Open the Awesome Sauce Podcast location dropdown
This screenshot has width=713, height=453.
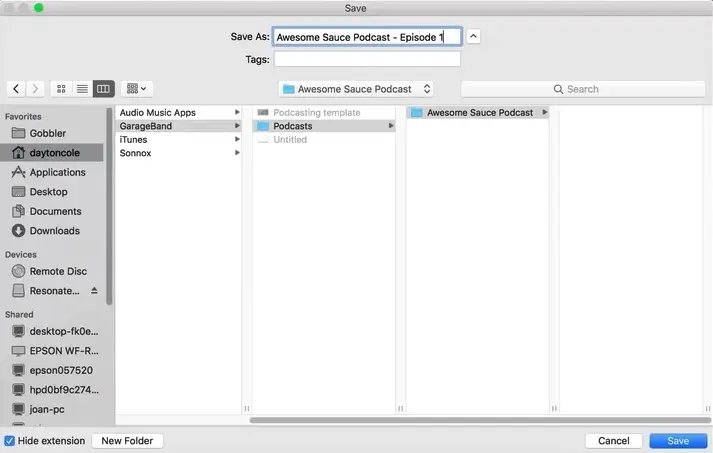[x=357, y=89]
